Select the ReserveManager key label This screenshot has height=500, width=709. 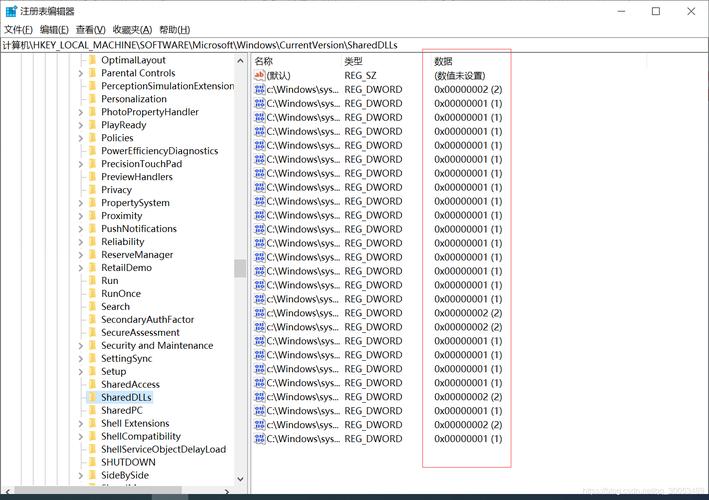[x=137, y=255]
